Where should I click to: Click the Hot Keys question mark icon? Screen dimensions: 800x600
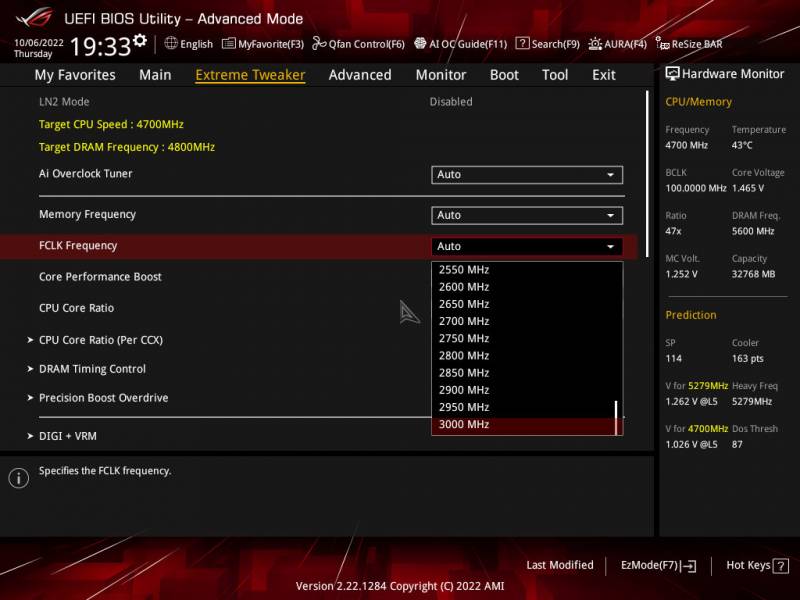click(781, 565)
